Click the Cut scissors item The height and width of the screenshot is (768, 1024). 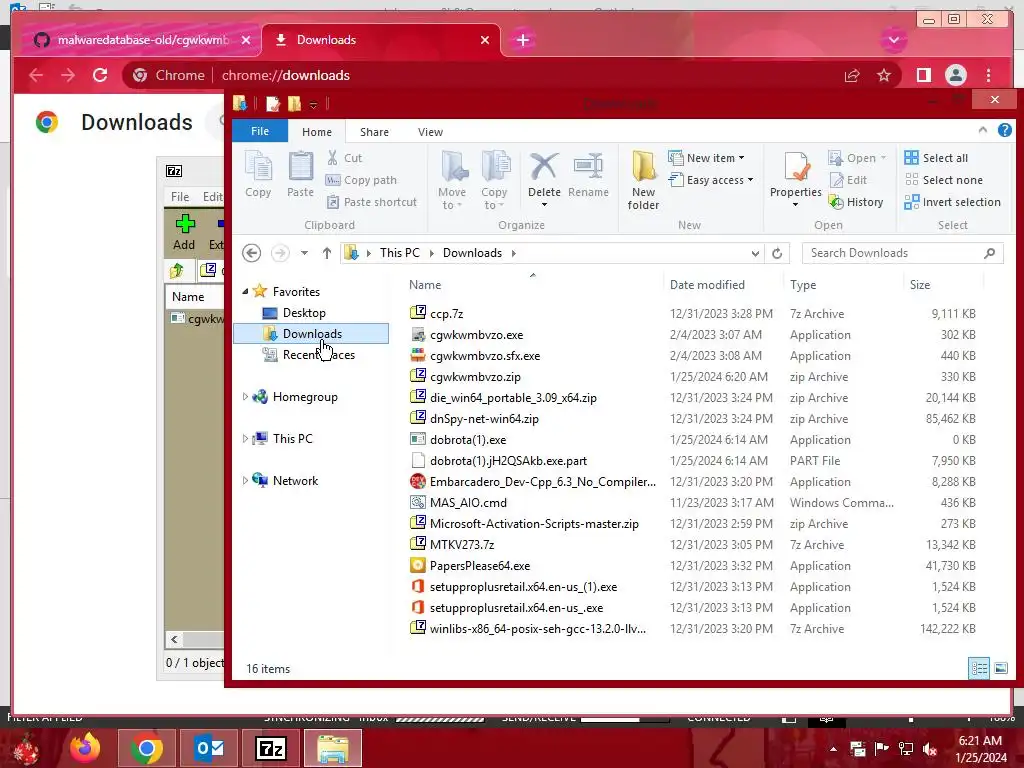click(x=344, y=157)
